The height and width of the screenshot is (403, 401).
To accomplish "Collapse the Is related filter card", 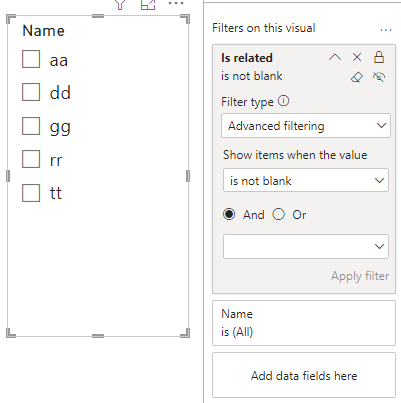I will 335,57.
